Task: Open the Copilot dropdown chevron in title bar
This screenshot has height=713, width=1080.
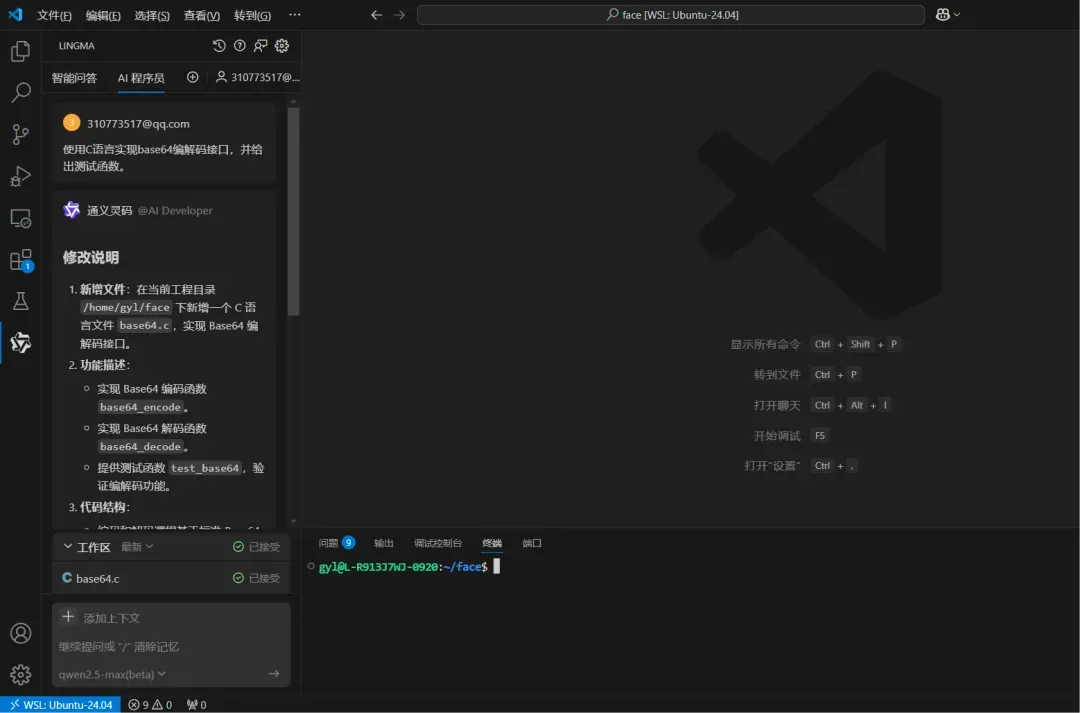Action: [x=957, y=14]
